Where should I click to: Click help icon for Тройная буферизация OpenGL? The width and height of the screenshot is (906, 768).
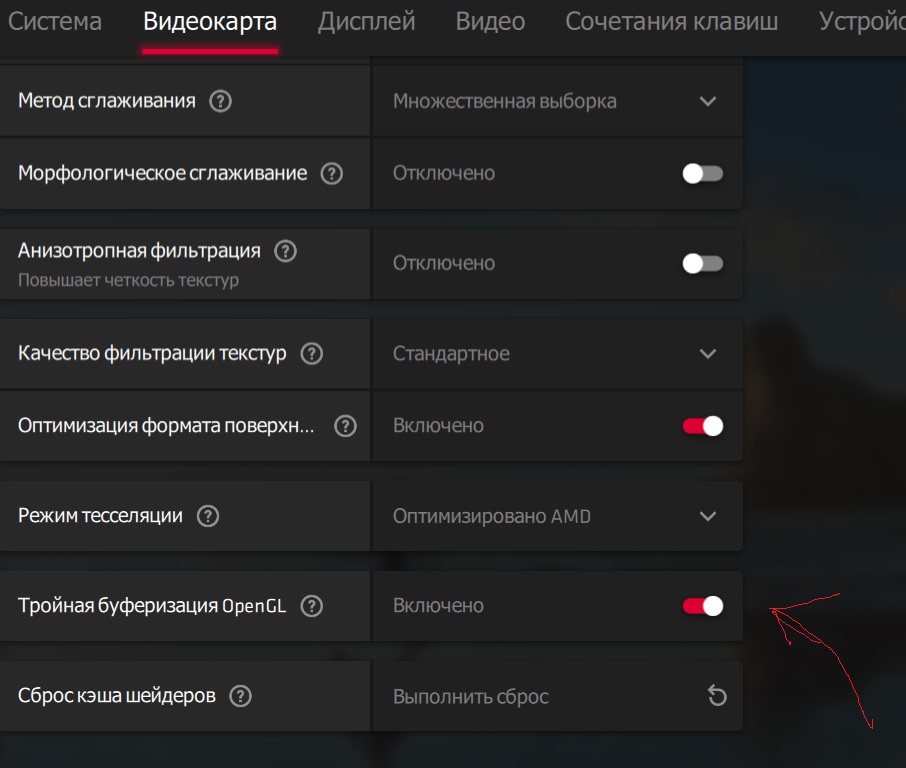[312, 606]
